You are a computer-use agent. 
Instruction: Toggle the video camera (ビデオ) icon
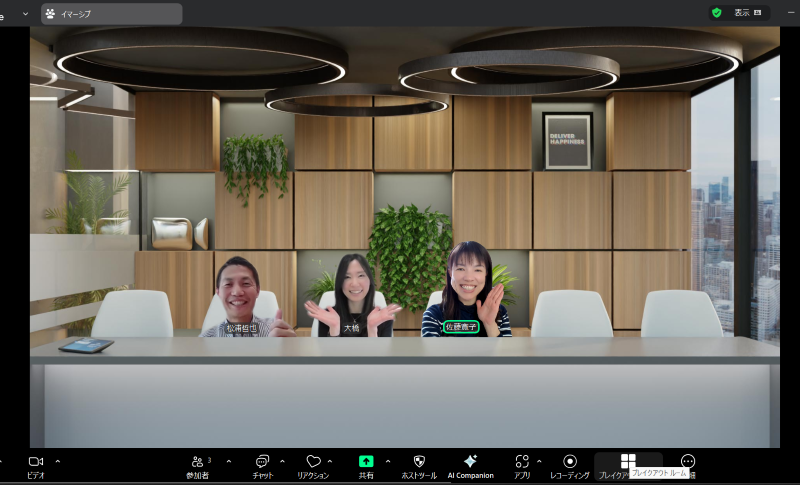37,462
